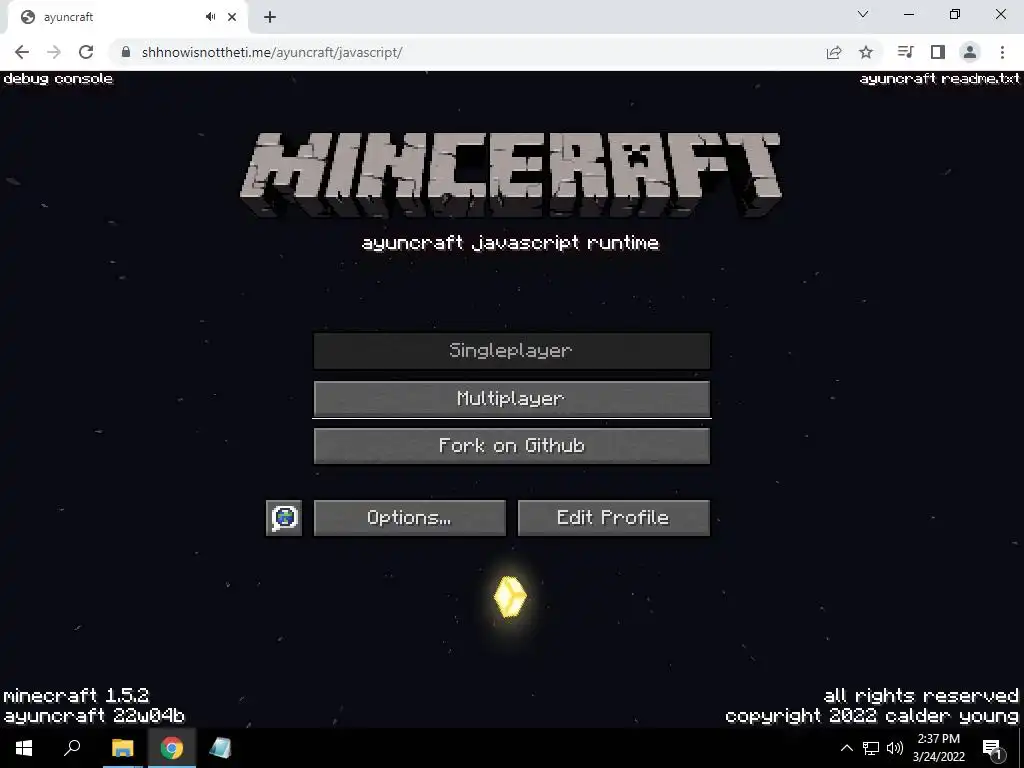Open the media controls icon

tap(905, 52)
